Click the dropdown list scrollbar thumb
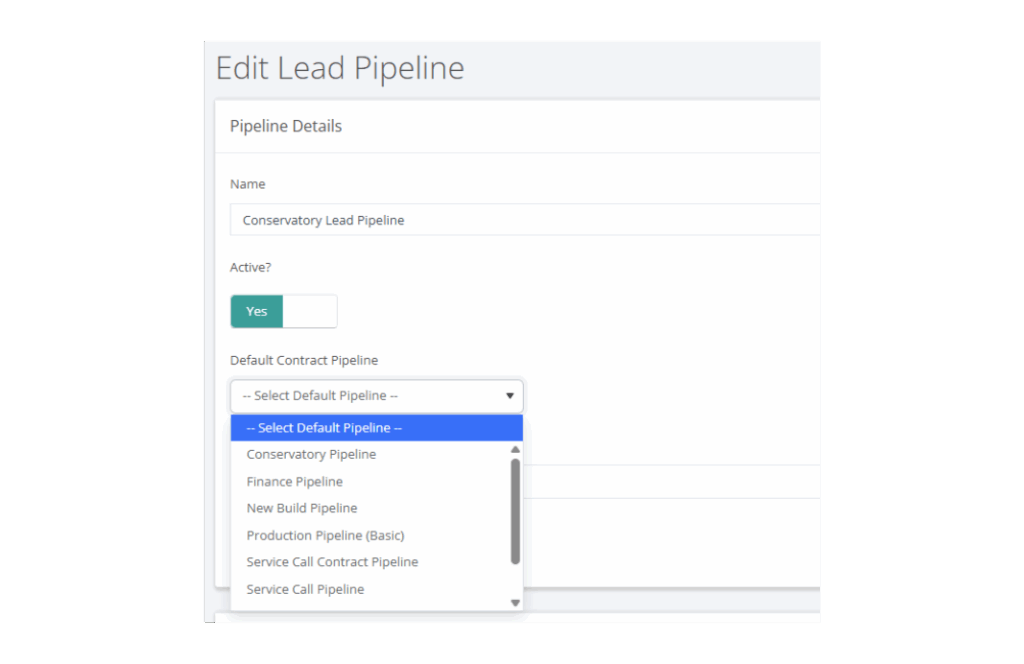Image resolution: width=1024 pixels, height=664 pixels. coord(515,511)
